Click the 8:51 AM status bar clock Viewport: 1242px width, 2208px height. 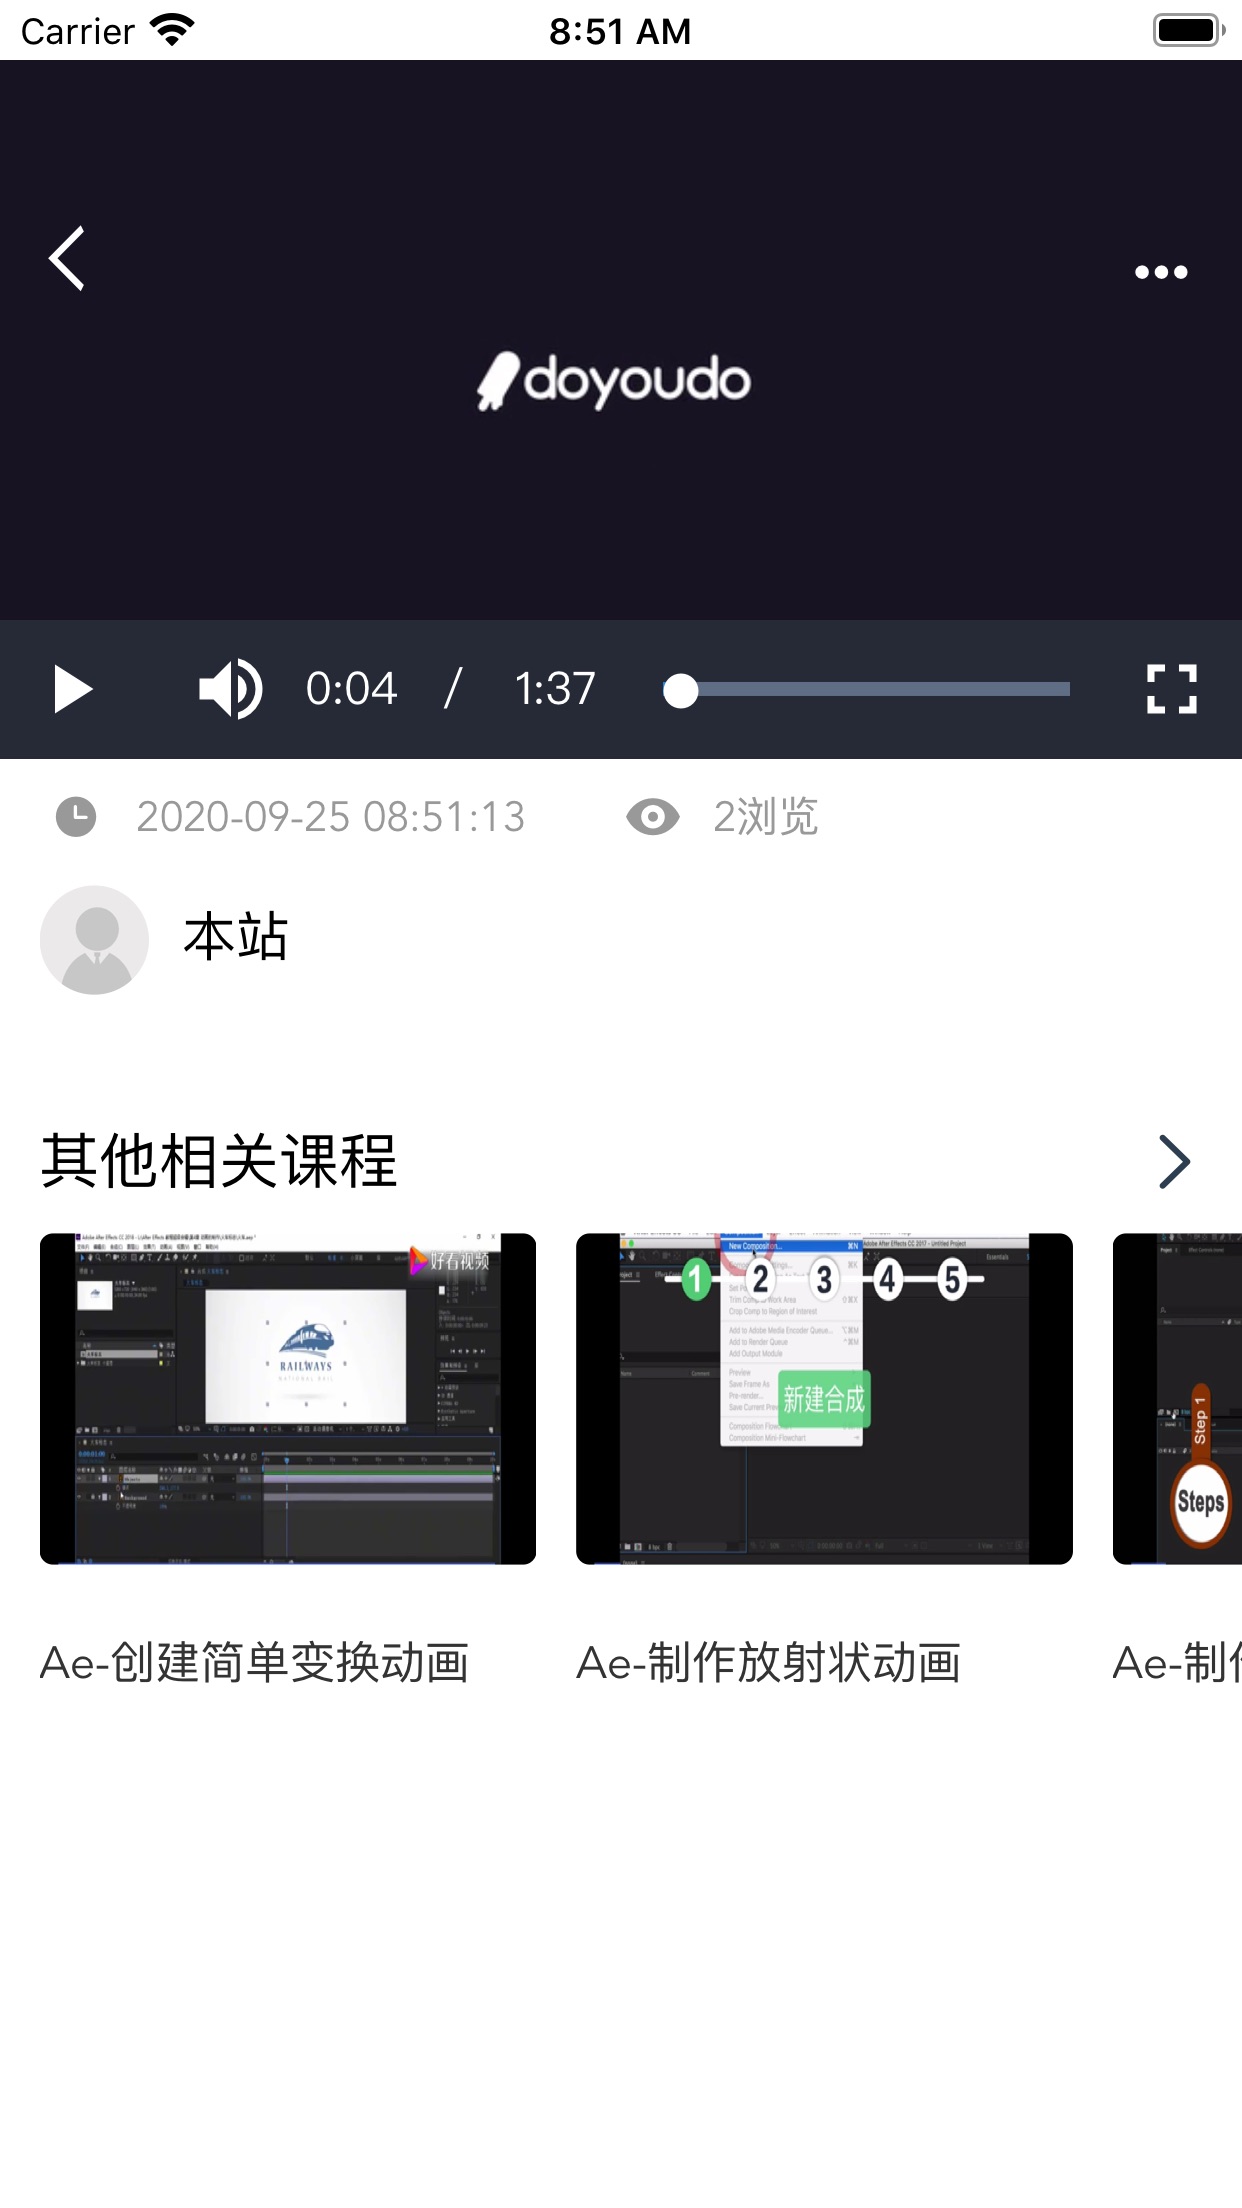click(620, 31)
